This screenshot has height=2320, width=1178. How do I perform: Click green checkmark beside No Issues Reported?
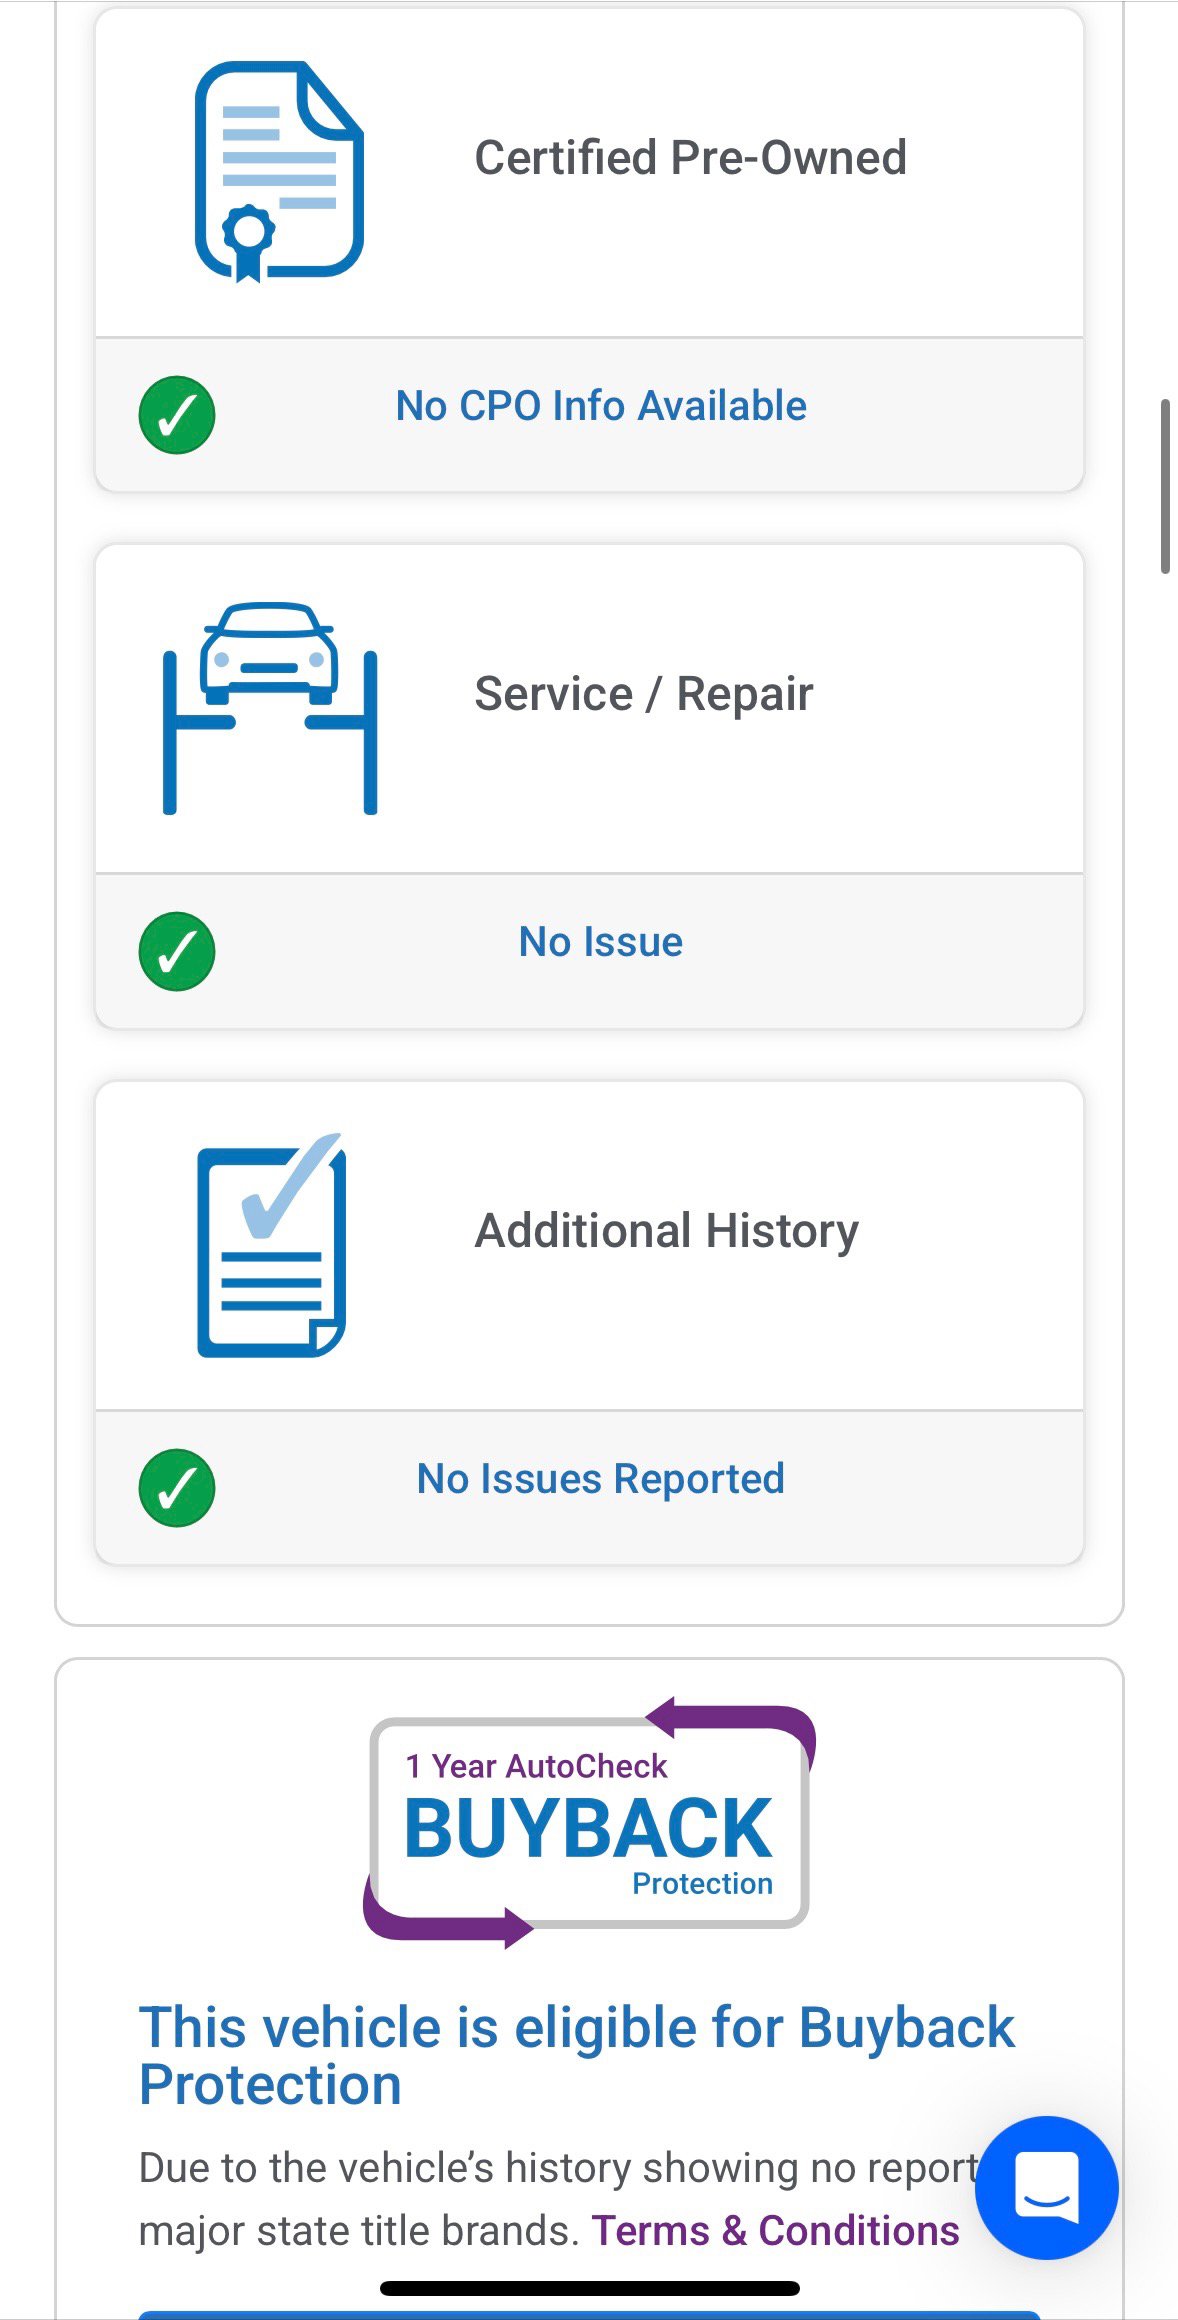click(x=177, y=1487)
